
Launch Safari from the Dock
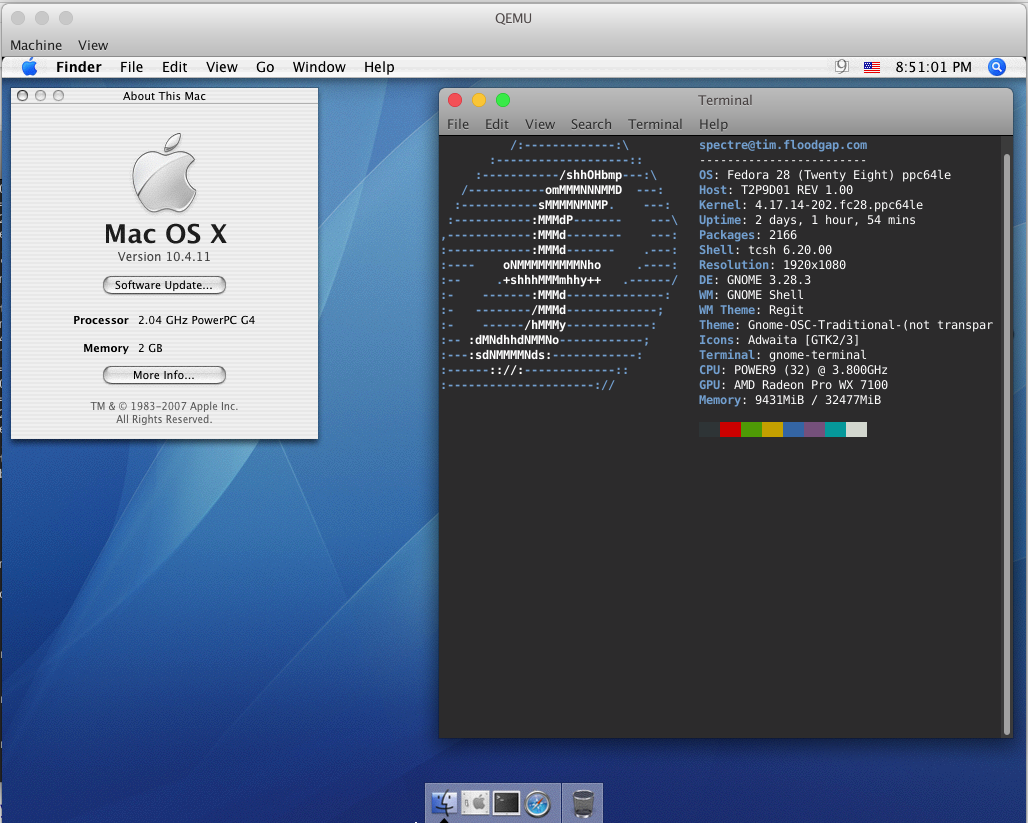click(x=538, y=803)
